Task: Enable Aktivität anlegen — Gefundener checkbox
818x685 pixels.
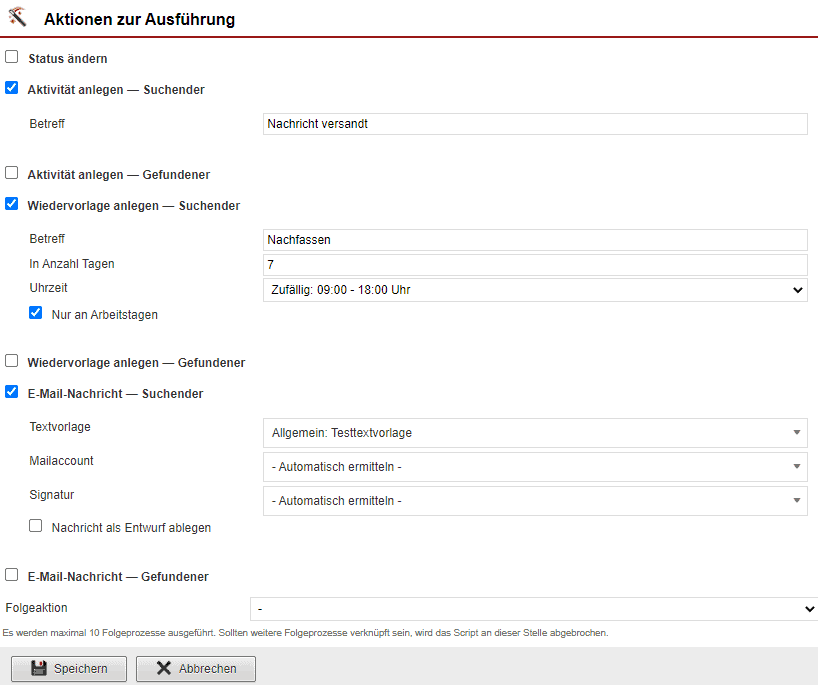Action: pos(12,173)
